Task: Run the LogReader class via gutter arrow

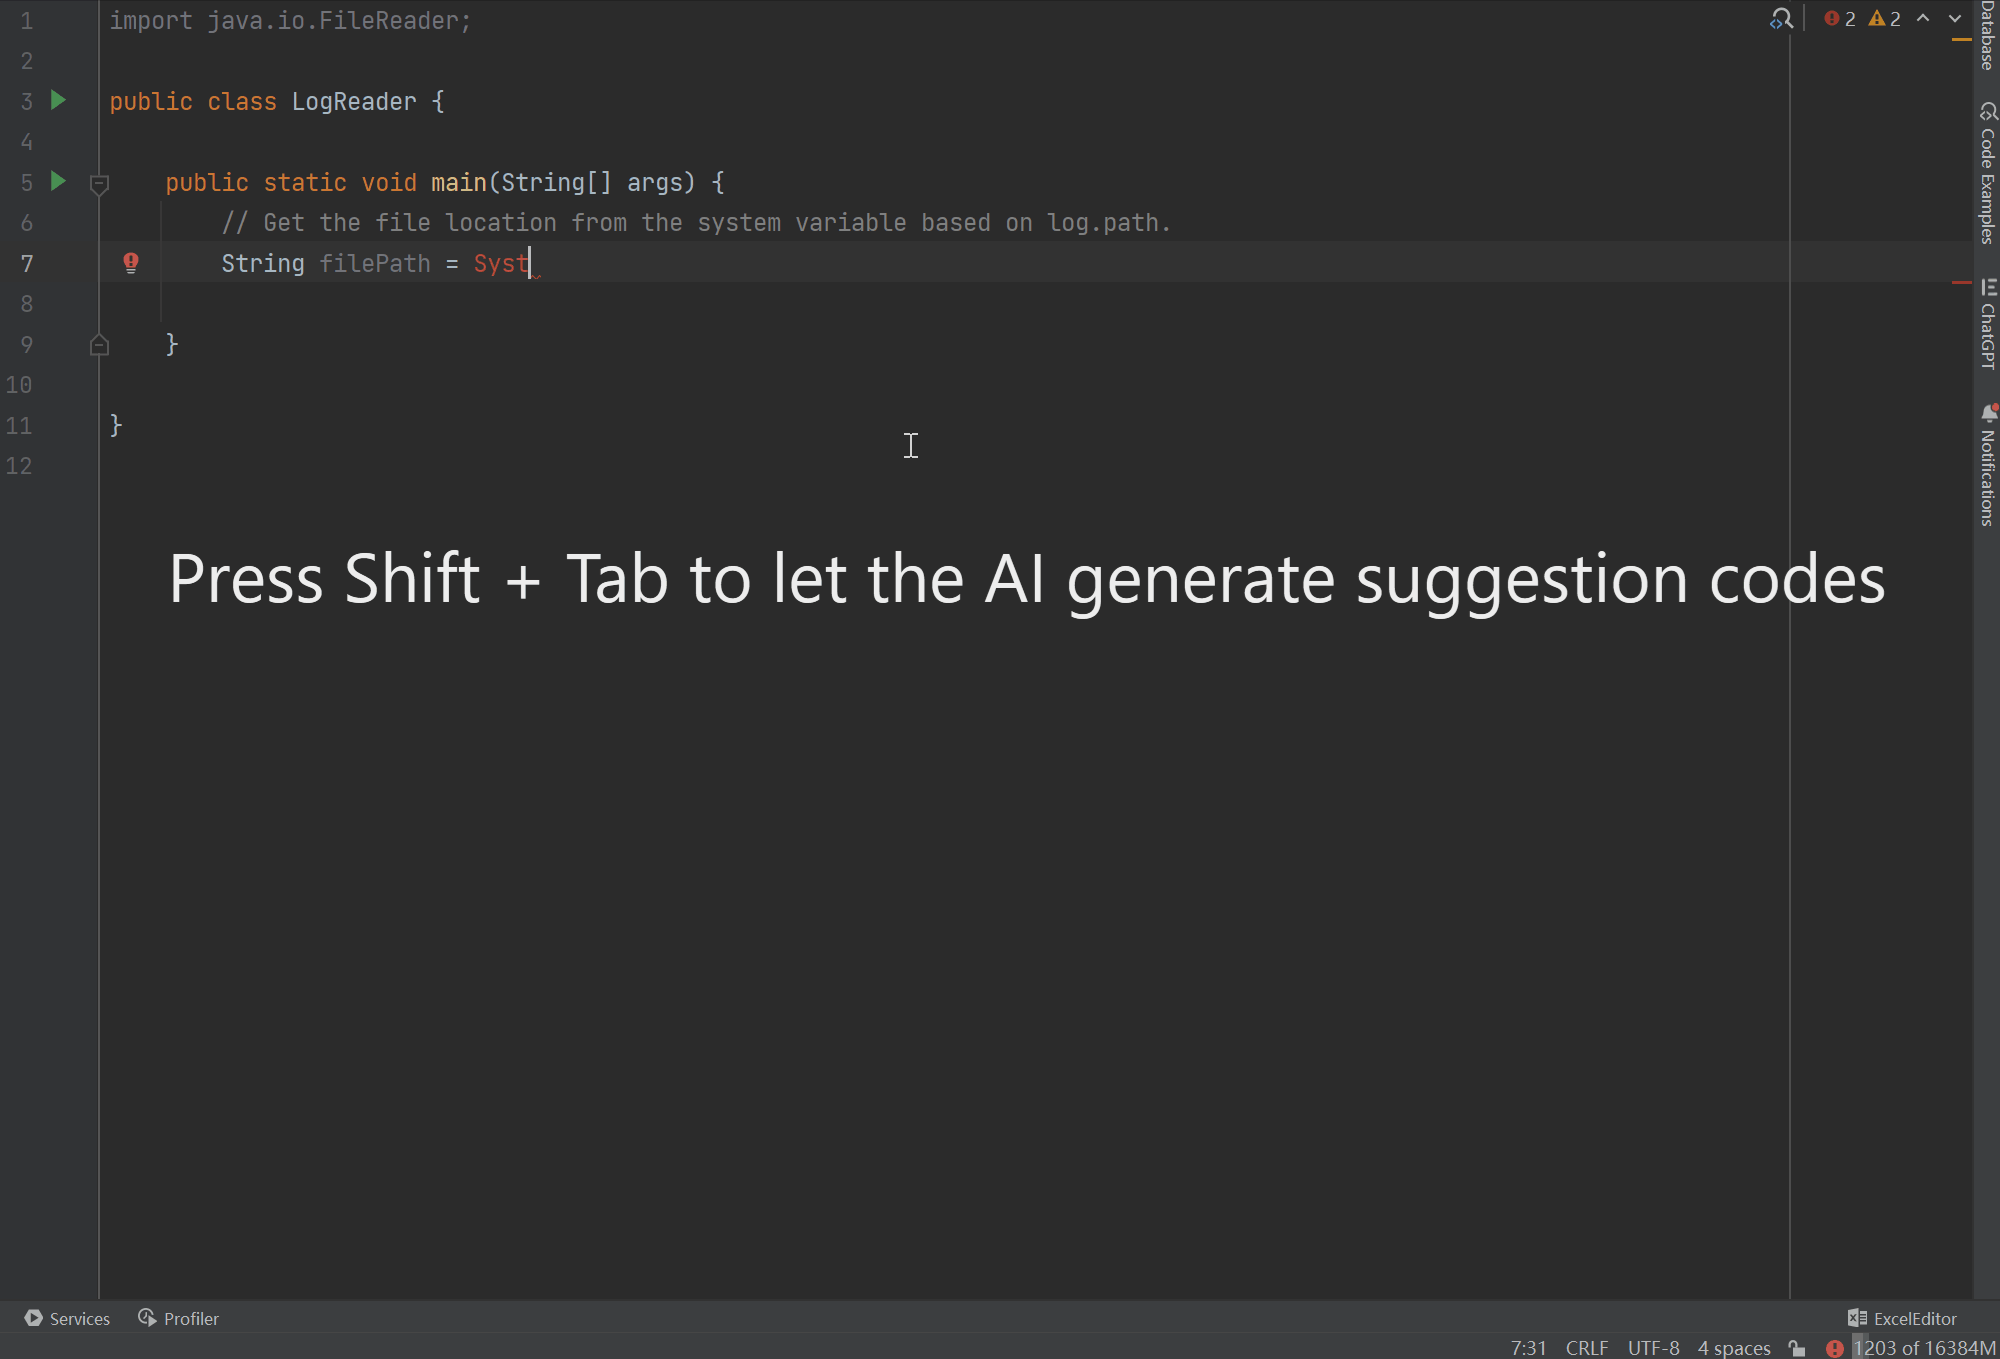Action: click(57, 101)
